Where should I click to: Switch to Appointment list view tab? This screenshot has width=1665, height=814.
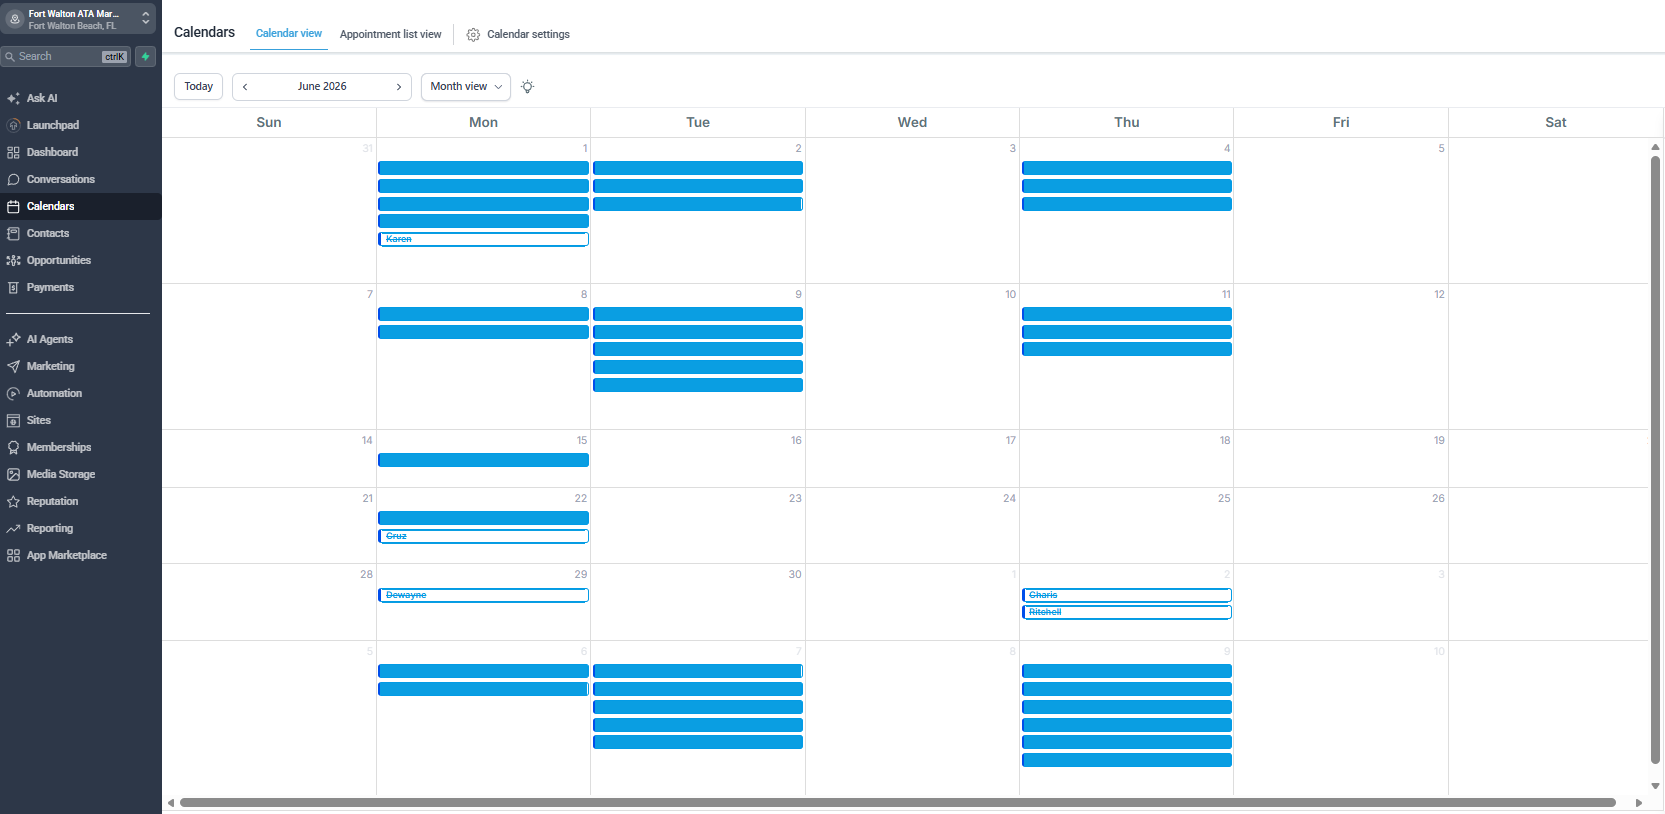tap(390, 34)
